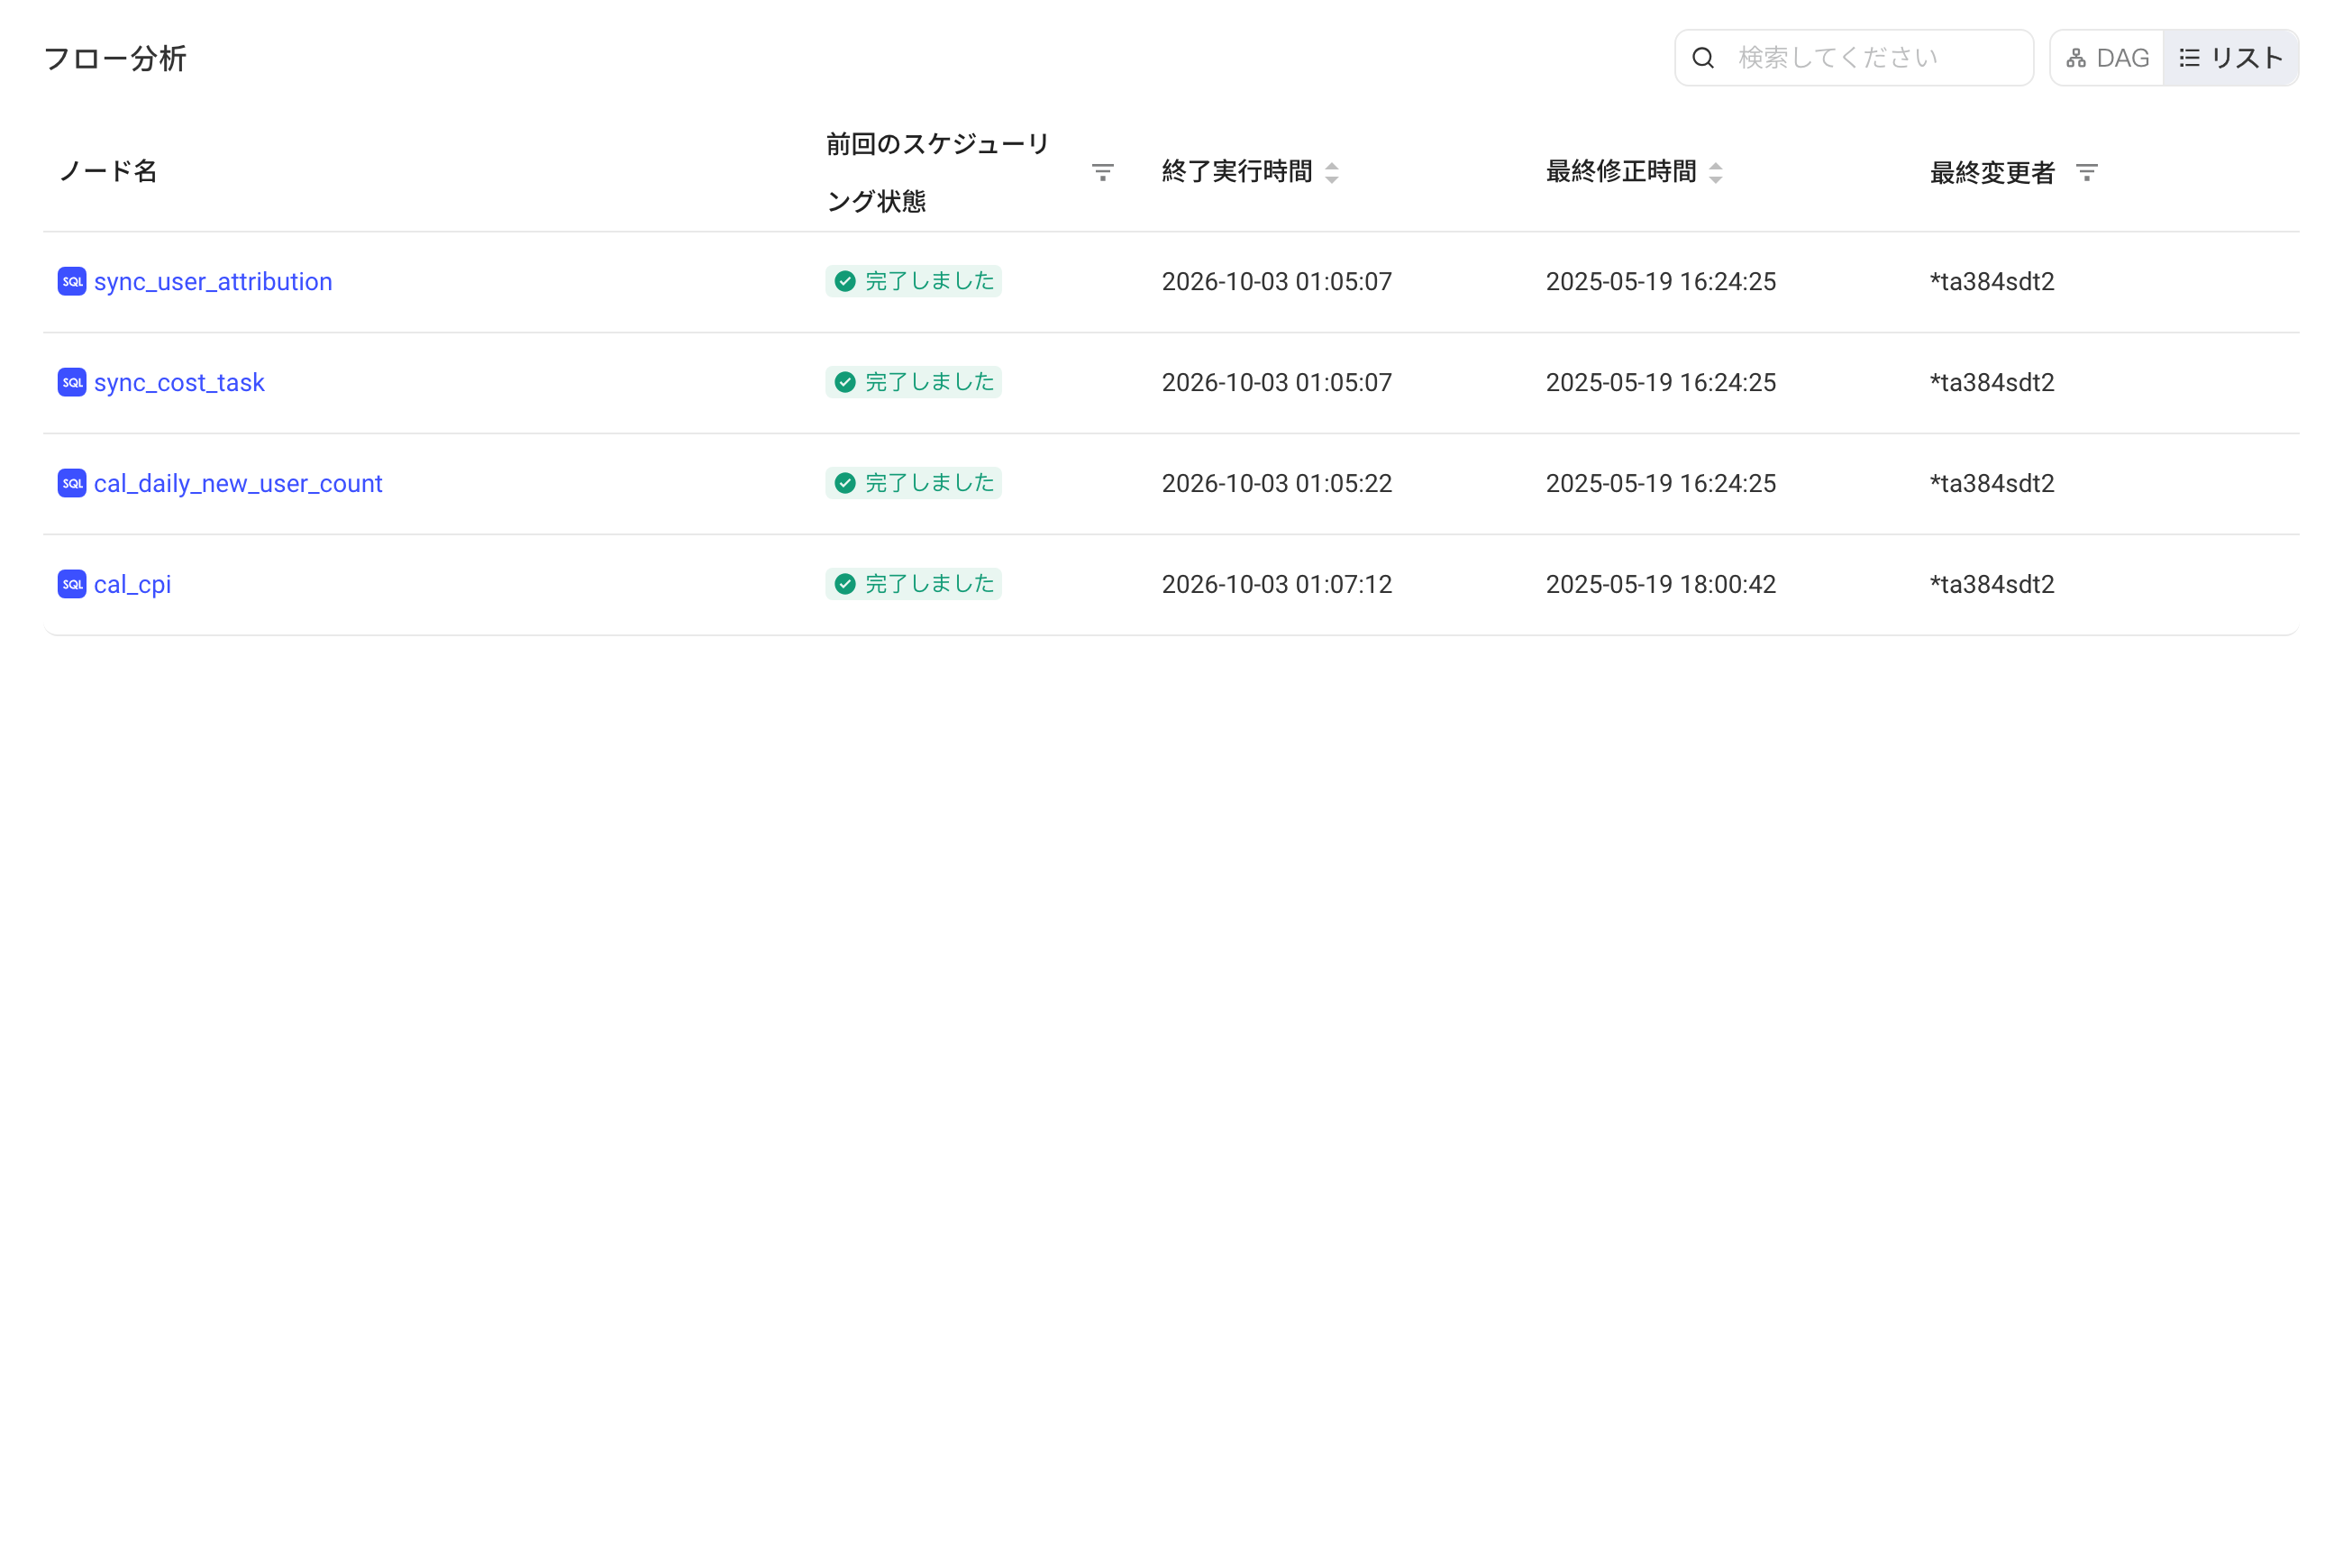Click the 前回のスケジューリング状態 header label

(937, 172)
